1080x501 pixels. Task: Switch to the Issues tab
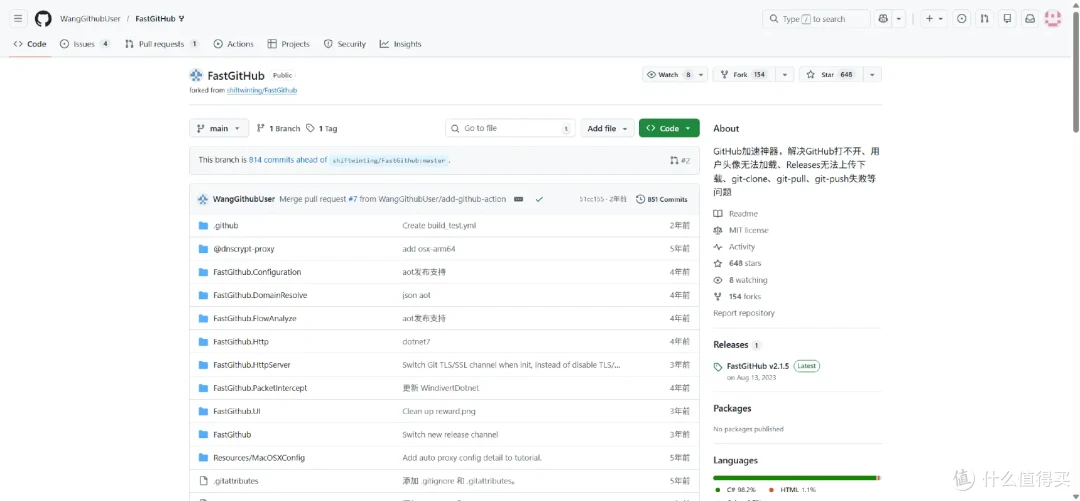tap(85, 44)
